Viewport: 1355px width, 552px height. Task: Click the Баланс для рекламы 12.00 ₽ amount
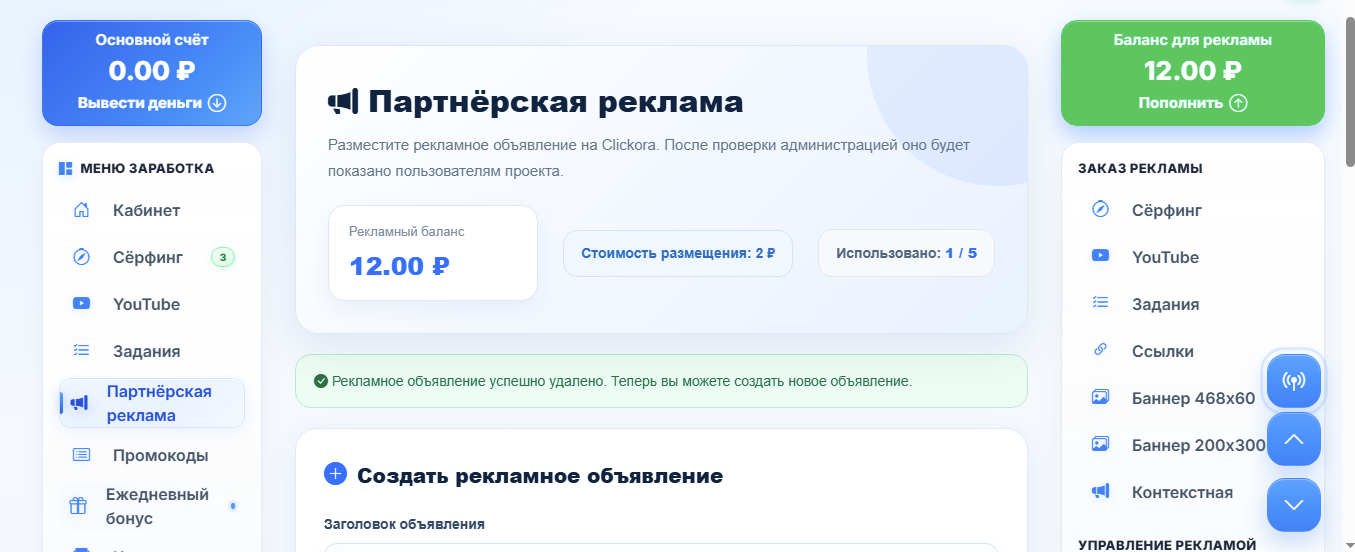click(1193, 71)
